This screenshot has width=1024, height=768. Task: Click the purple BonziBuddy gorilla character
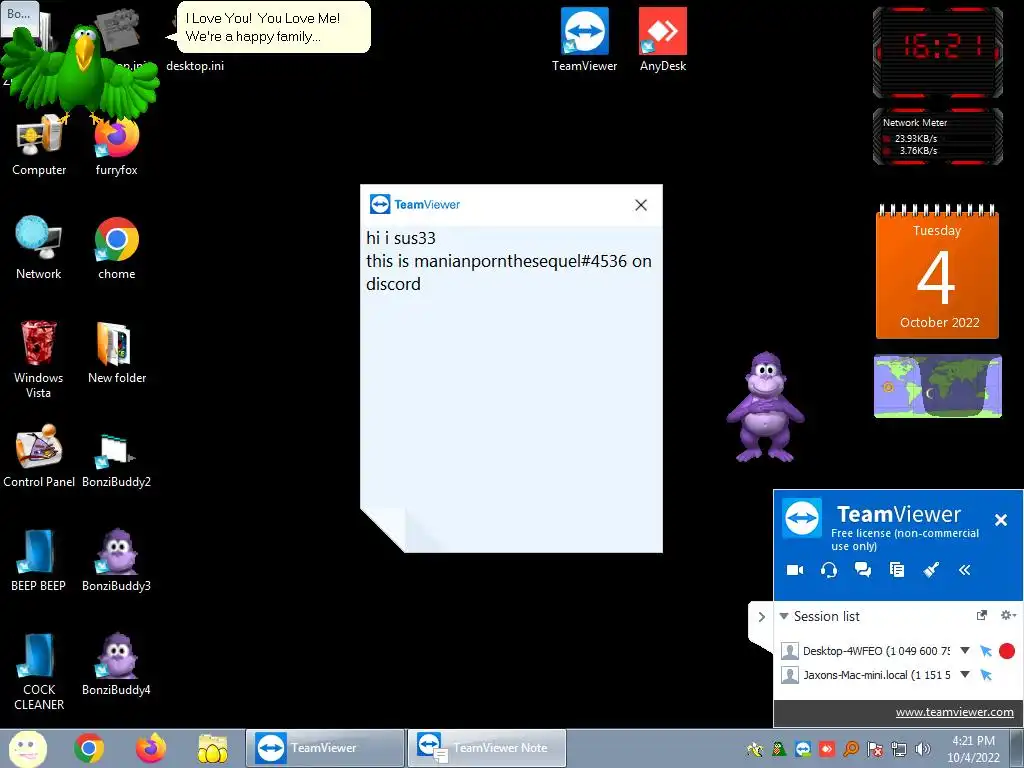coord(765,407)
